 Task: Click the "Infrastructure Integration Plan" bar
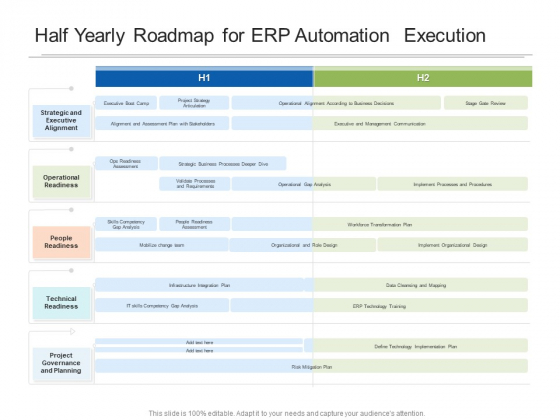(x=200, y=285)
